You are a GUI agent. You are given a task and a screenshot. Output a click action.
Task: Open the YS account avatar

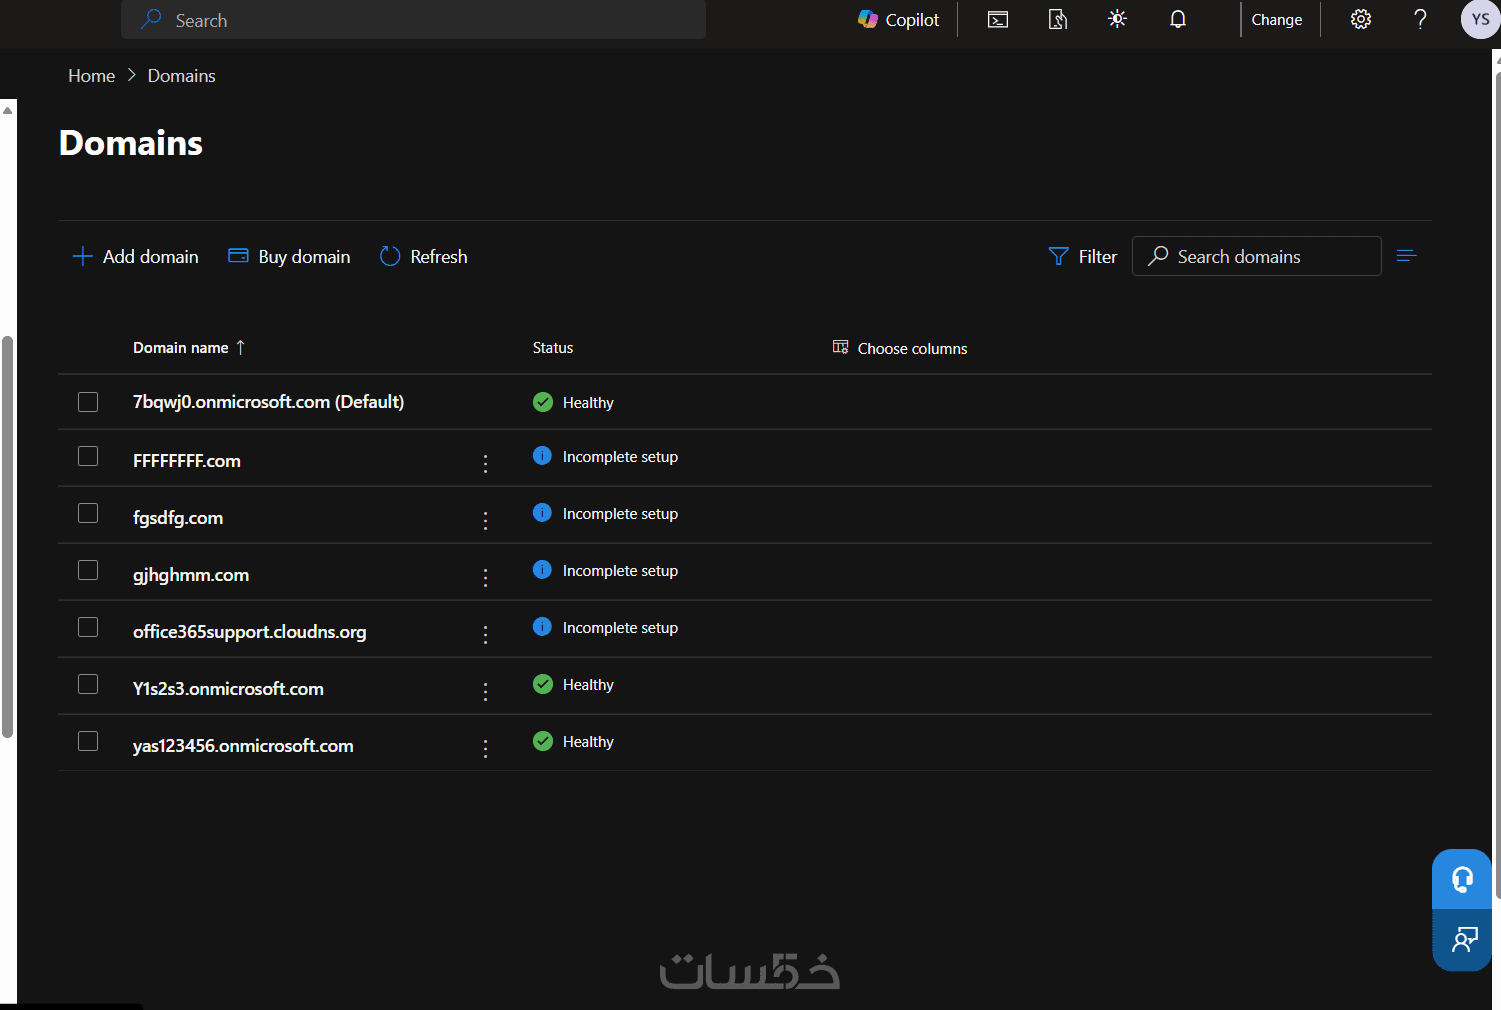[x=1480, y=19]
